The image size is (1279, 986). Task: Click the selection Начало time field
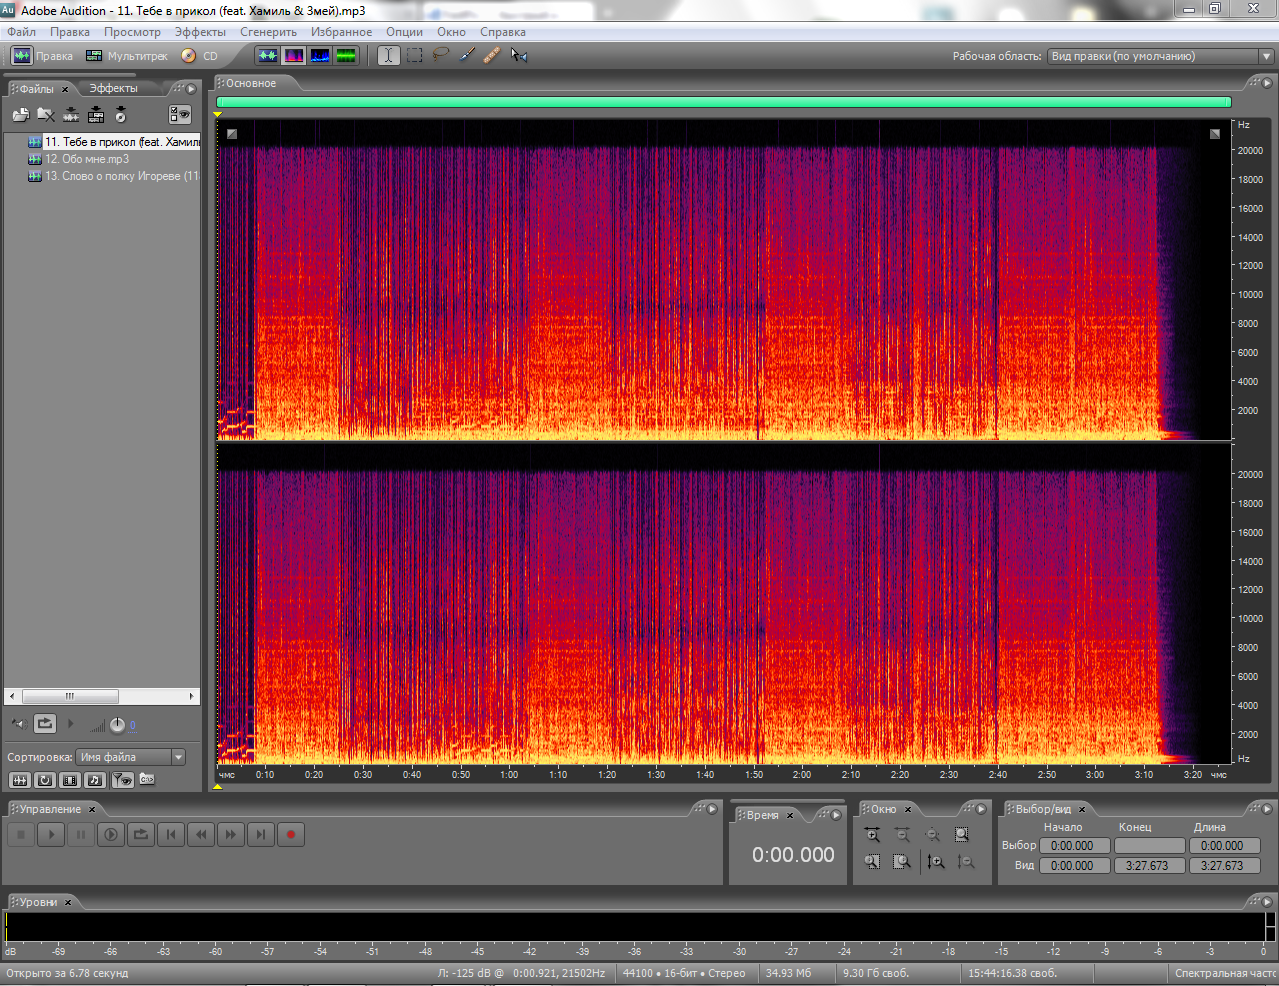(1074, 846)
